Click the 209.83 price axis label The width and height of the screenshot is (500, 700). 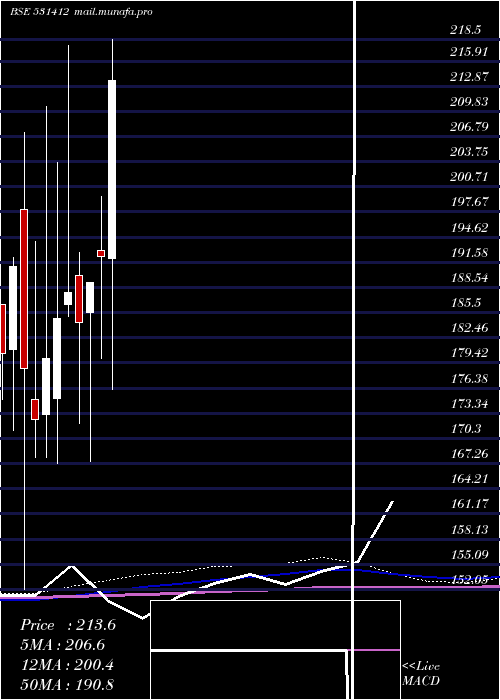tap(469, 102)
